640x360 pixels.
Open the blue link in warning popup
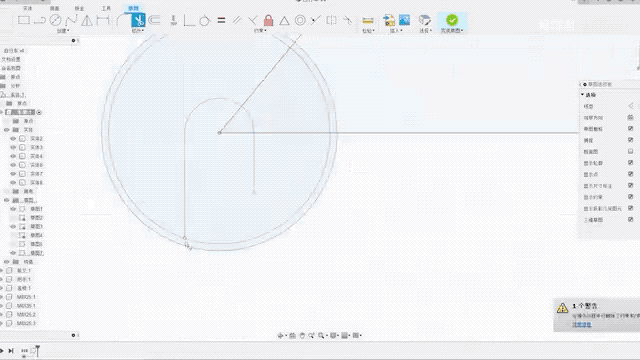pyautogui.click(x=582, y=324)
